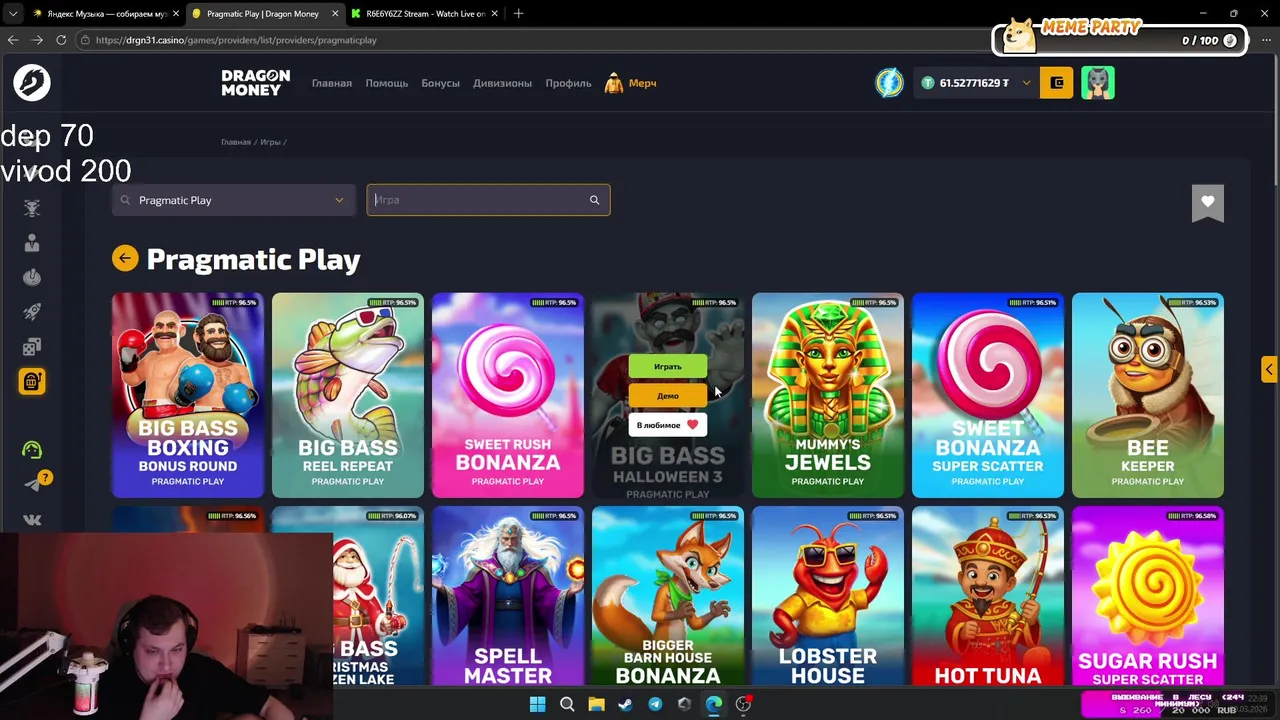The image size is (1280, 720).
Task: Open the Бонусы menu item
Action: coord(440,83)
